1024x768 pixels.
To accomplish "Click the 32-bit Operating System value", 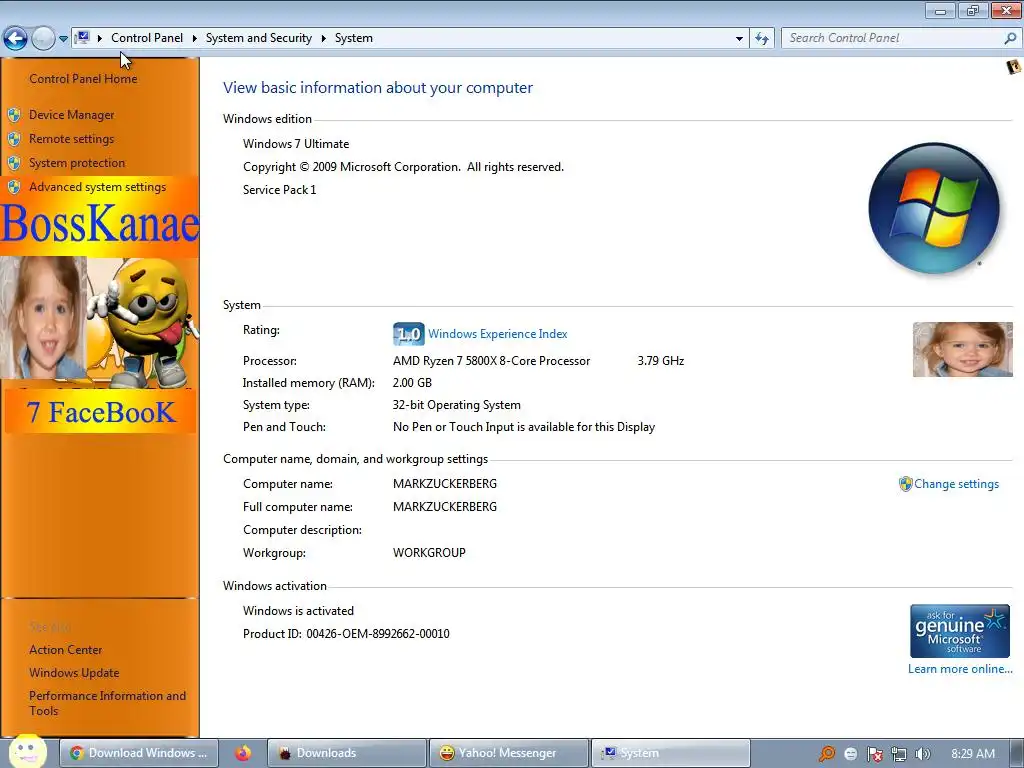I will (x=456, y=405).
